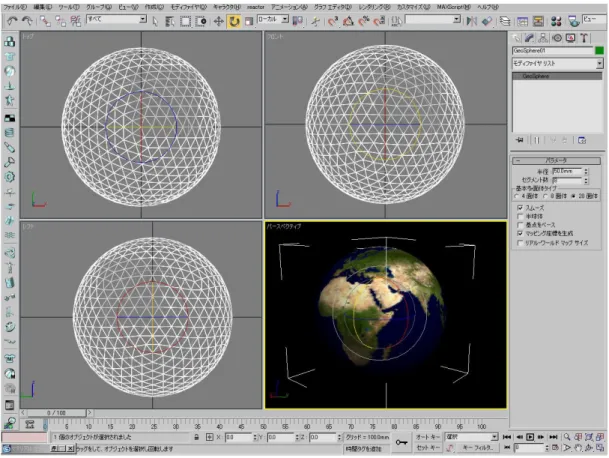The image size is (609, 458).
Task: Open the reactor menu
Action: [x=255, y=7]
